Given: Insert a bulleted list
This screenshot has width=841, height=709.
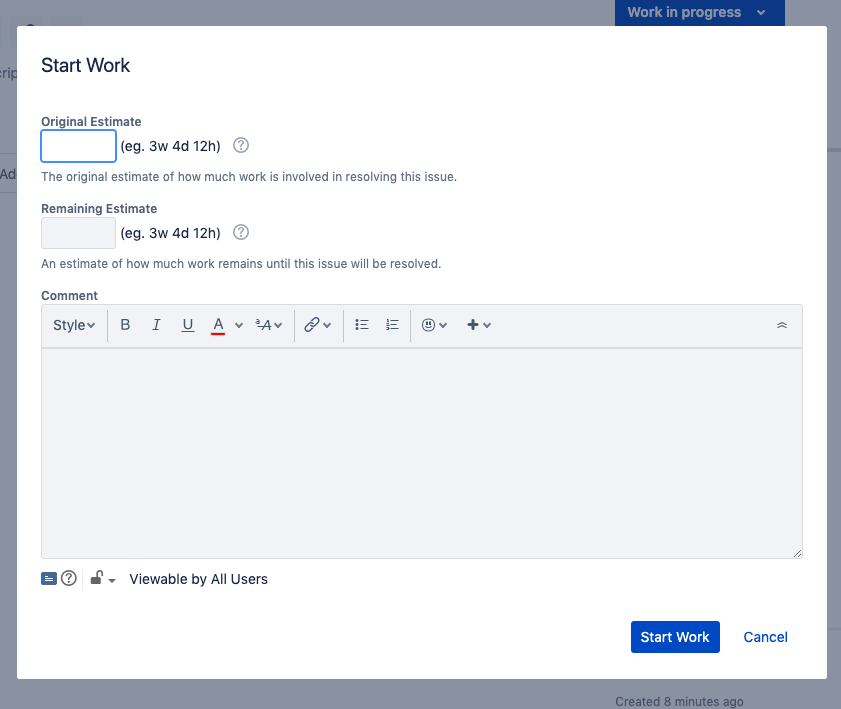Looking at the screenshot, I should [362, 325].
